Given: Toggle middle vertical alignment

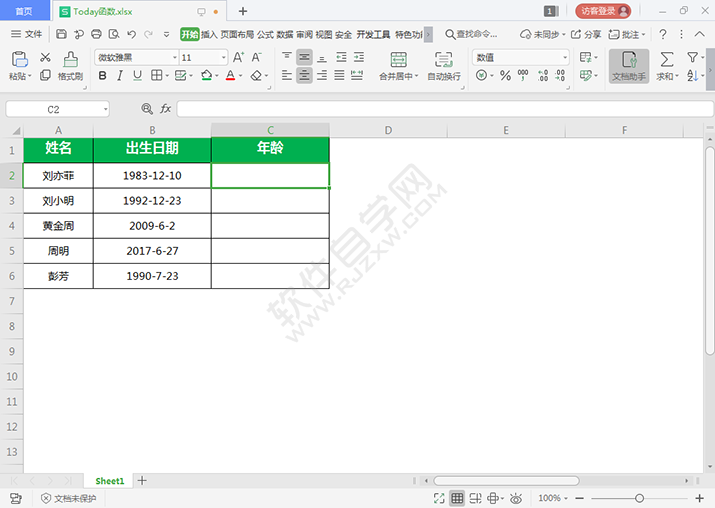Looking at the screenshot, I should tap(304, 57).
